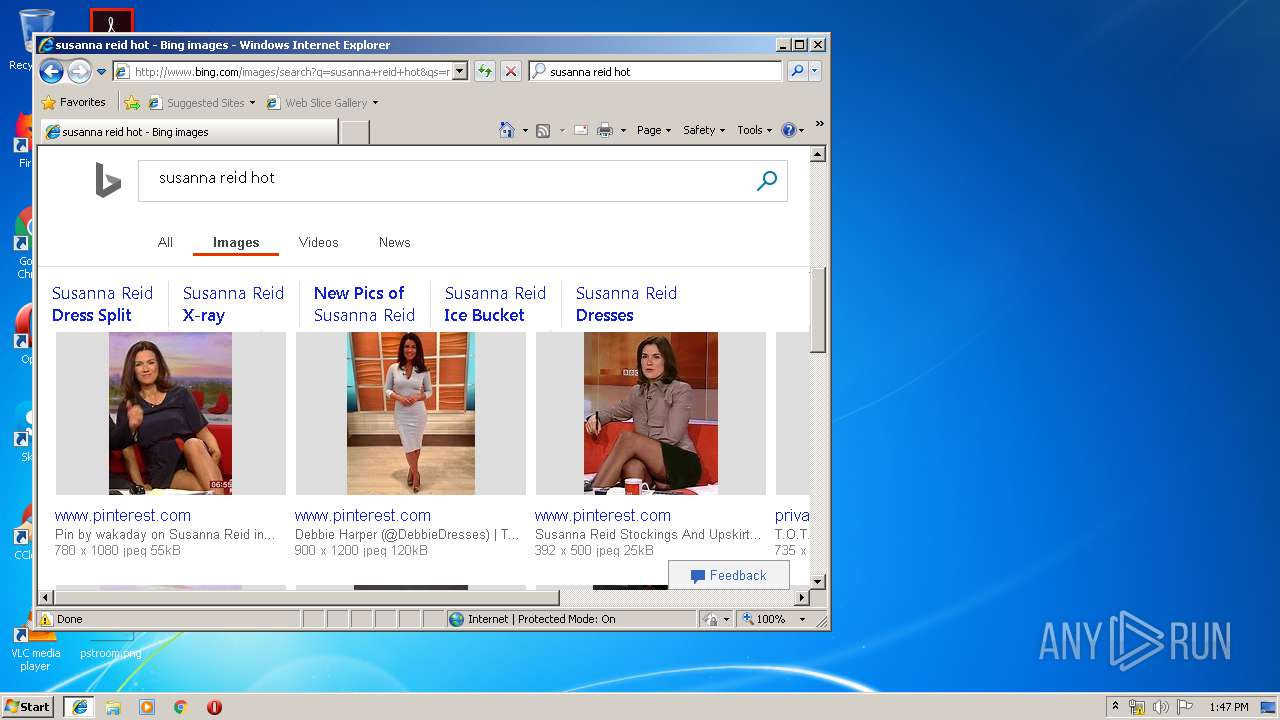Screen dimensions: 1280x720
Task: Open the first image result thumbnail
Action: (x=170, y=413)
